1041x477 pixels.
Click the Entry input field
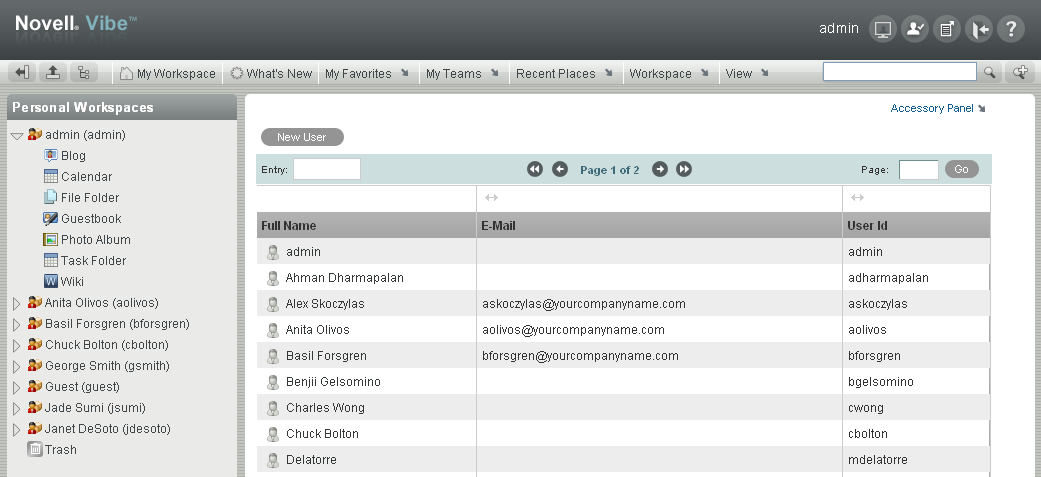coord(326,170)
